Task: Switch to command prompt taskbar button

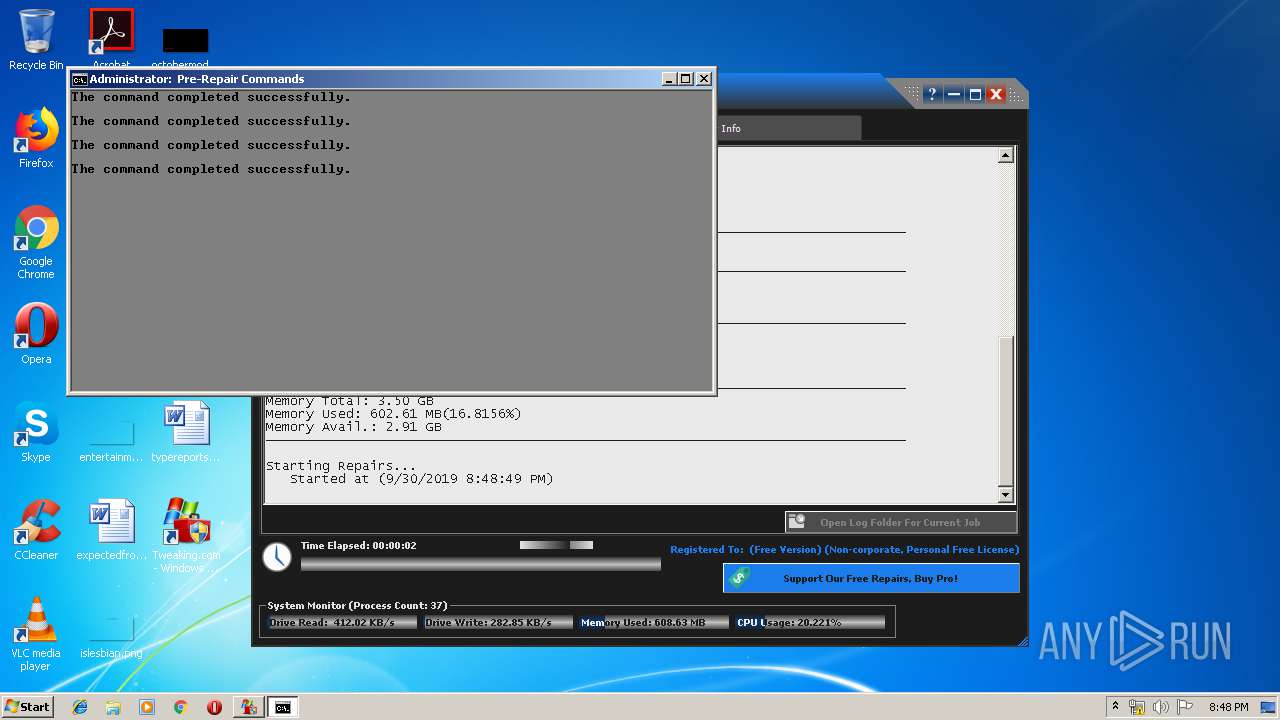Action: pos(283,707)
